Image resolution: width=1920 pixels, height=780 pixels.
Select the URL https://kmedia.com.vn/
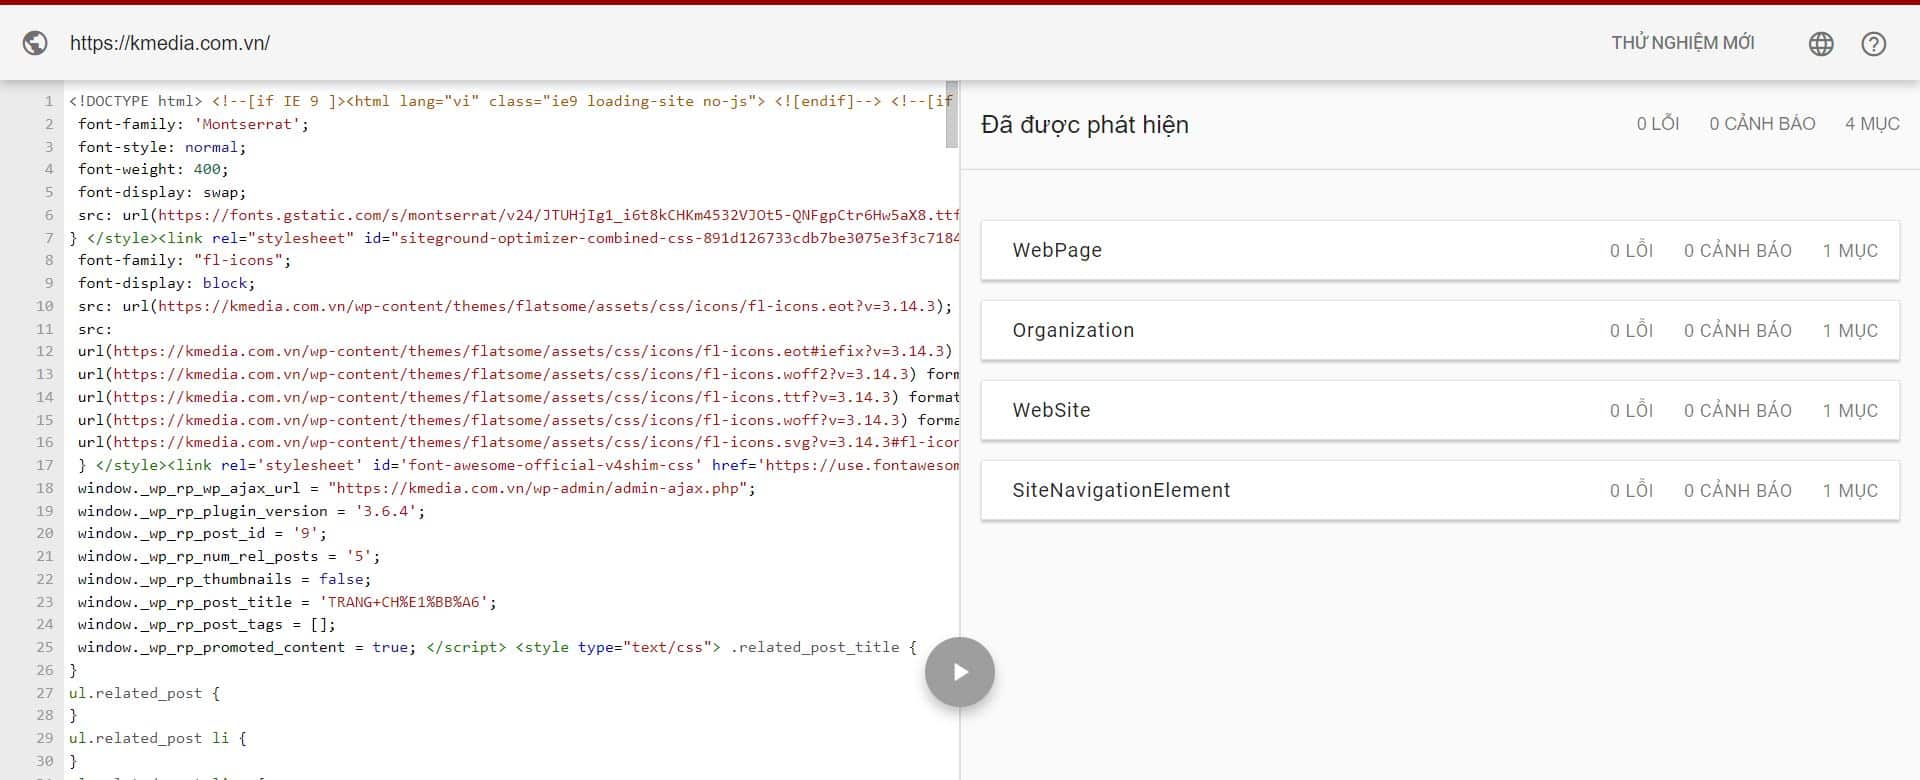click(170, 43)
